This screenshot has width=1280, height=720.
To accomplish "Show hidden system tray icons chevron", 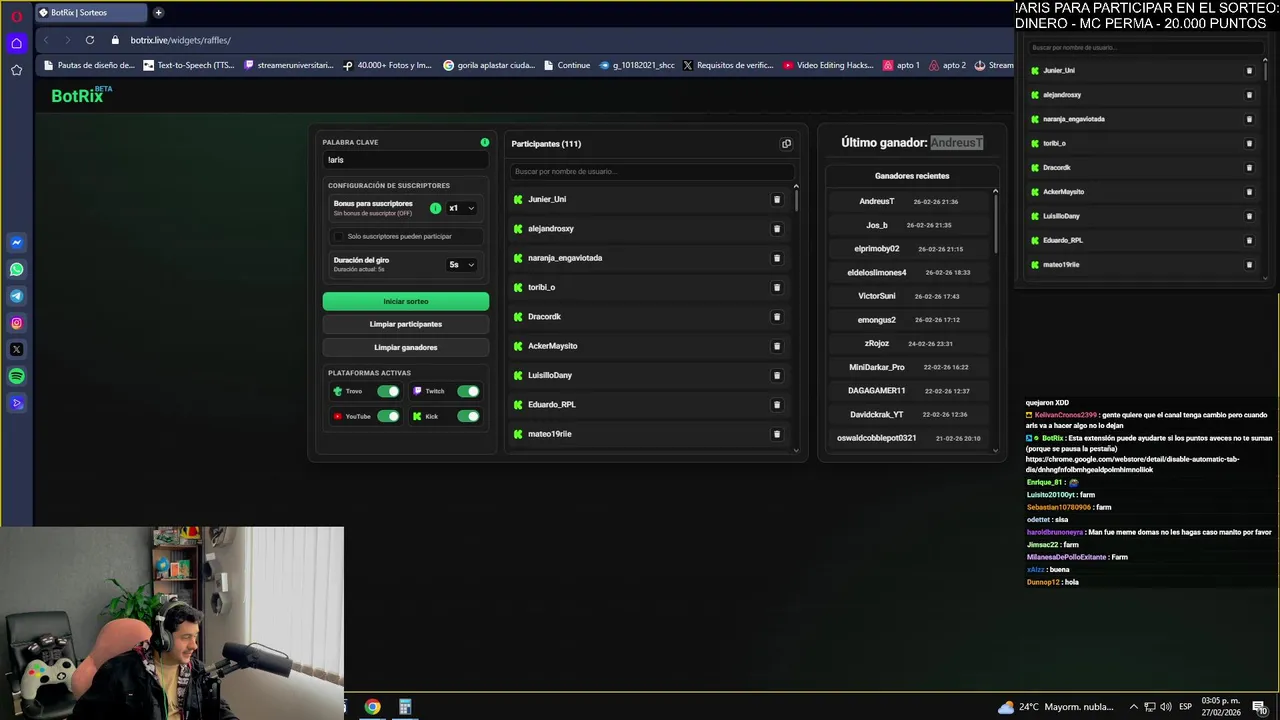I will pos(1133,707).
